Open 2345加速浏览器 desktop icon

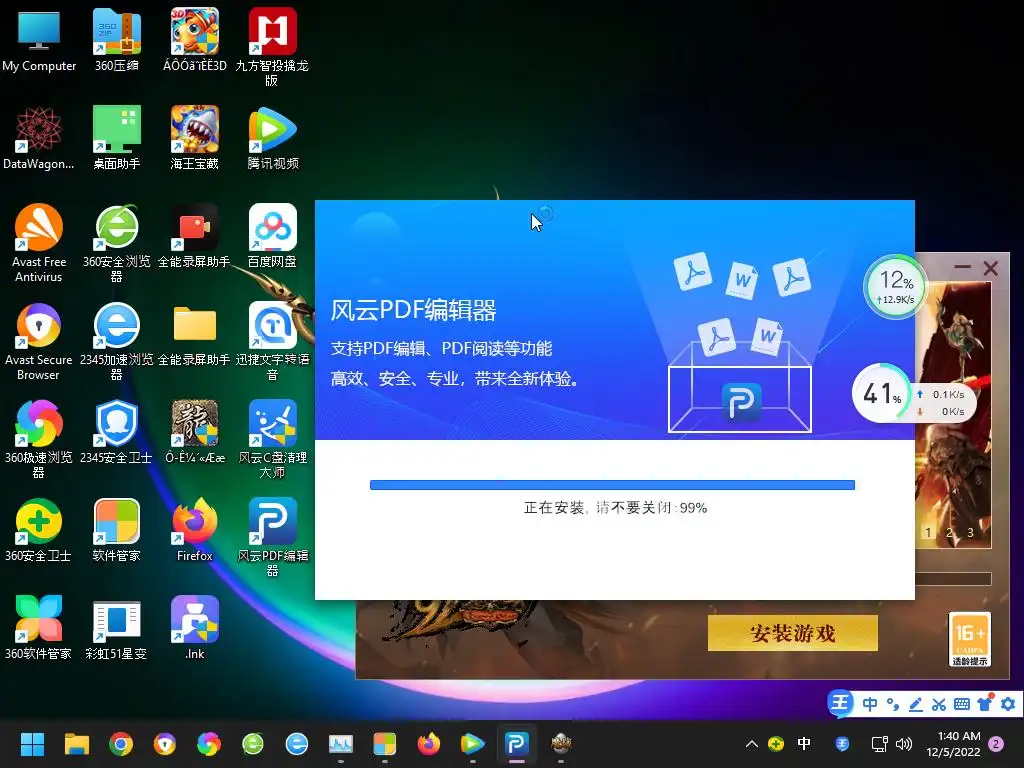(116, 341)
